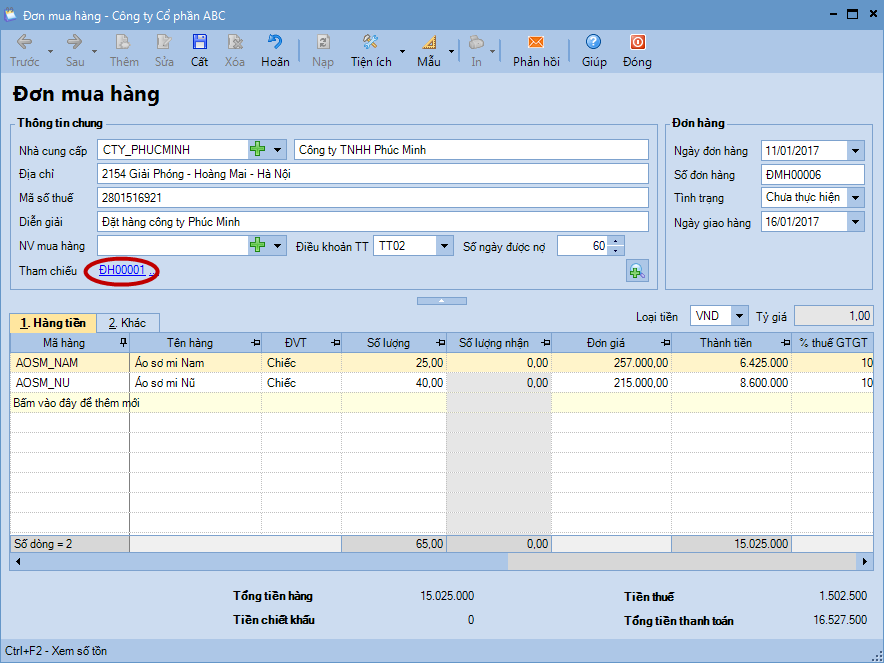Click 'Bấm vào đây để thêm mới' row
The image size is (884, 663).
tap(77, 403)
